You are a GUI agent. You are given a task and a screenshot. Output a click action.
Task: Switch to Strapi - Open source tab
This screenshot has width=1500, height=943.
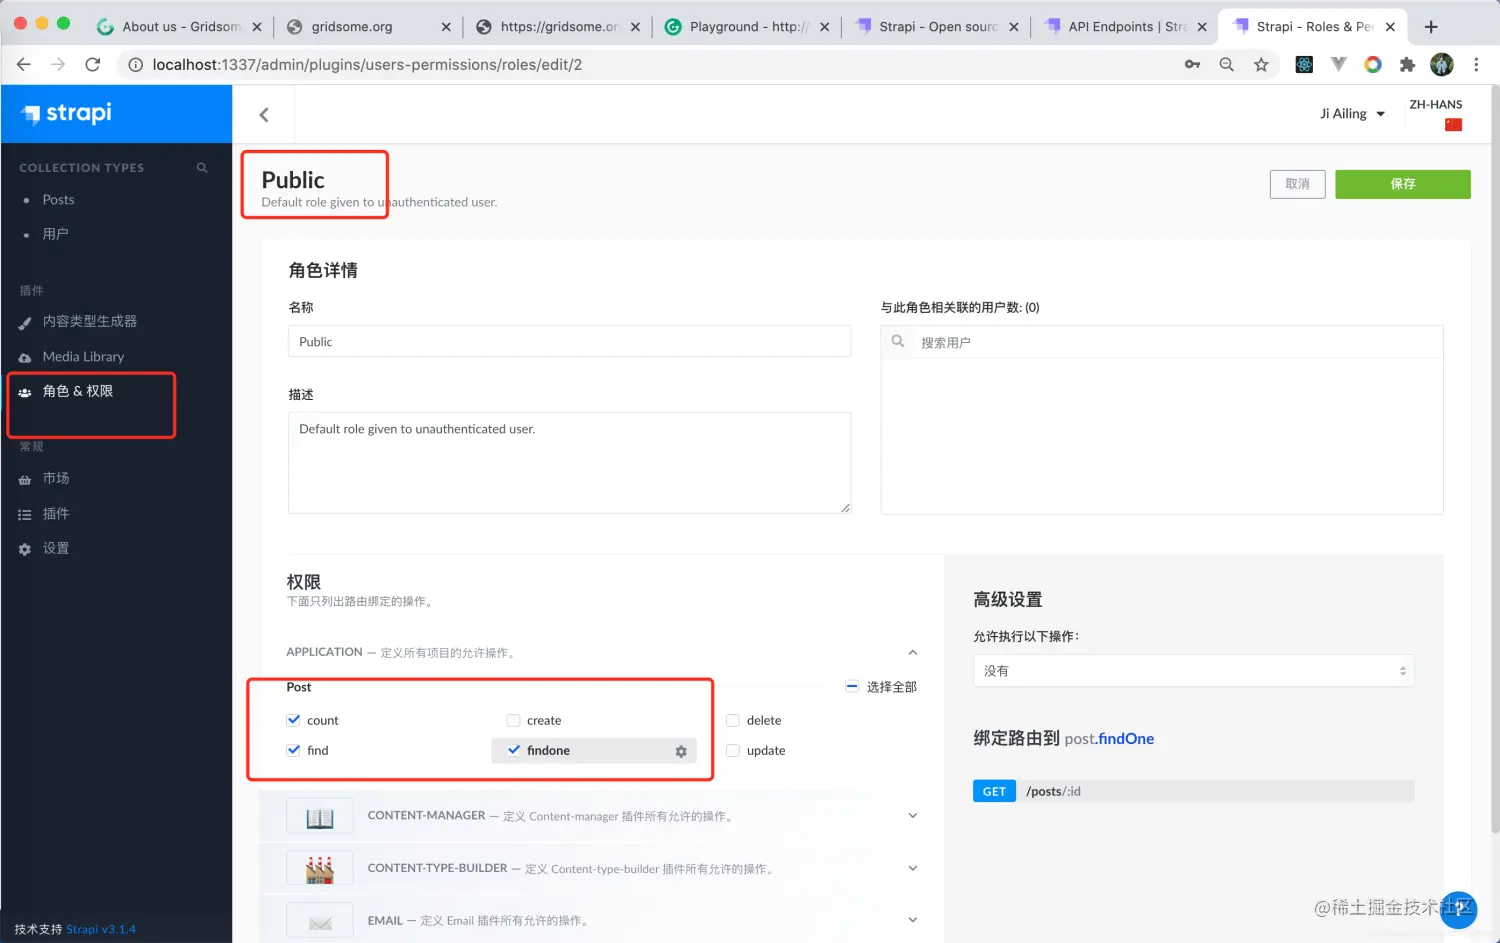click(x=936, y=27)
